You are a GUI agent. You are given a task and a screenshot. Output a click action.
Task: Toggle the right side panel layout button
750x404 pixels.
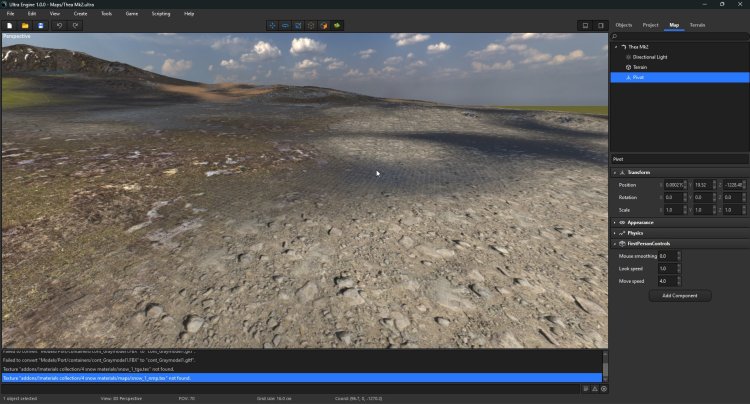pos(600,25)
